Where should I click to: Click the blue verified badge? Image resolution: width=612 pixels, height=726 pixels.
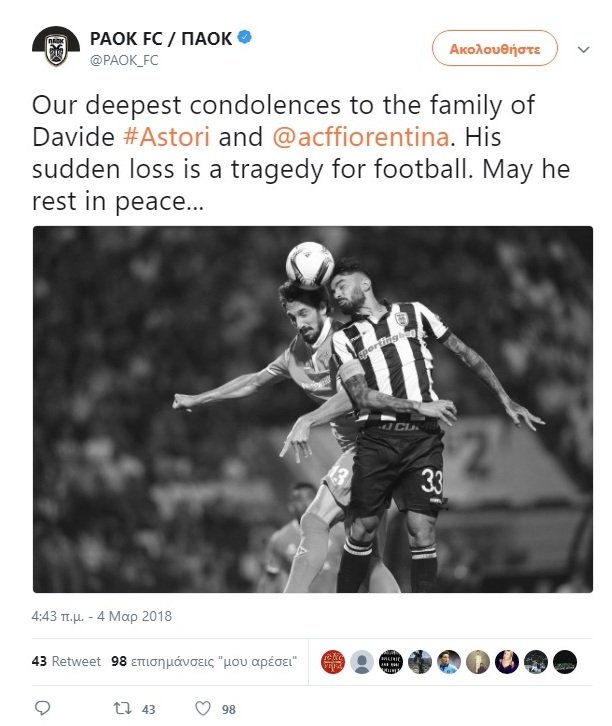(x=244, y=37)
